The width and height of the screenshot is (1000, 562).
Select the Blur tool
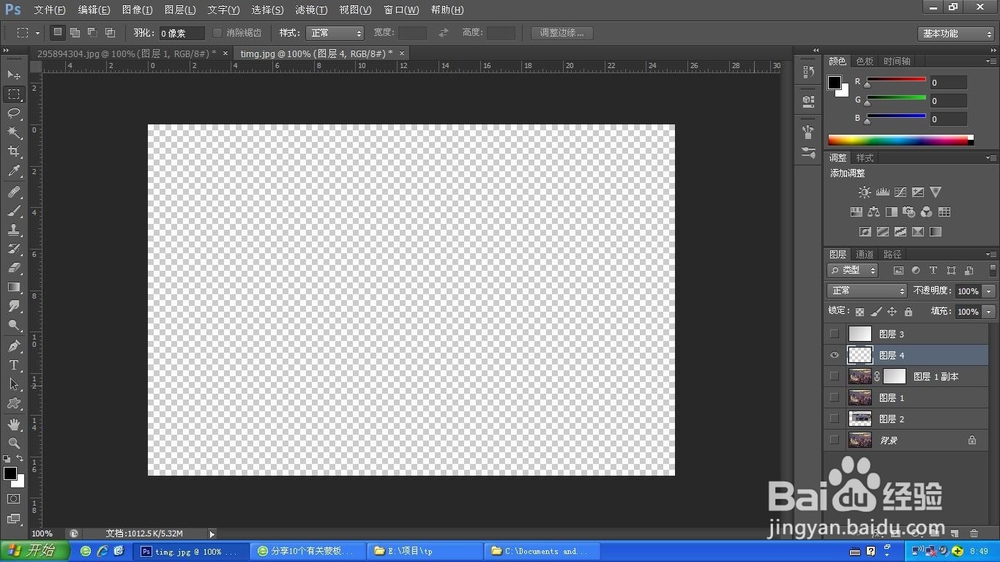click(13, 307)
